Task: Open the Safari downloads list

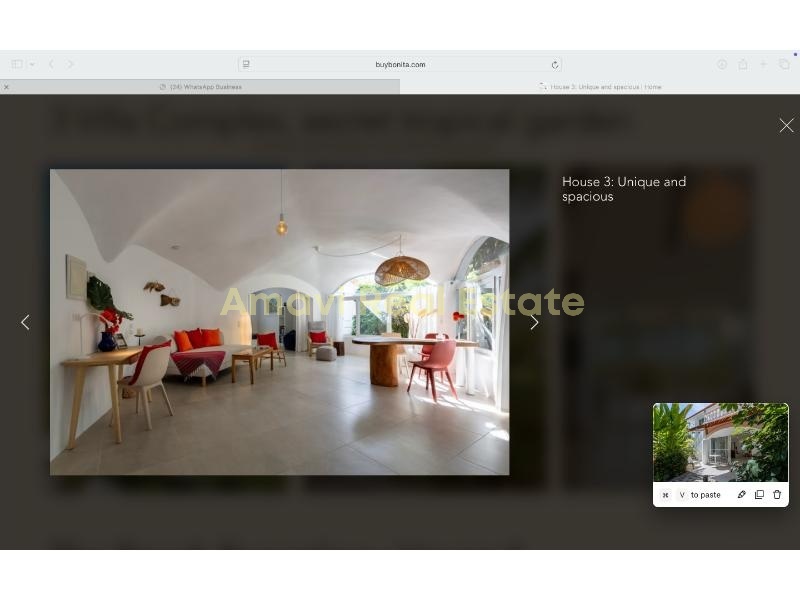Action: [722, 64]
